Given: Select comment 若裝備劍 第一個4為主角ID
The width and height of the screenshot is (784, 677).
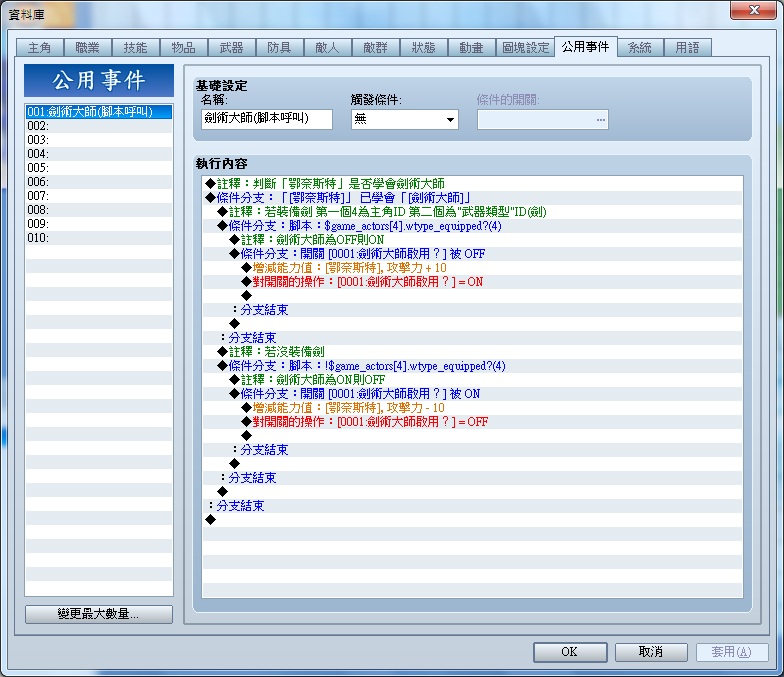Looking at the screenshot, I should tap(472, 212).
